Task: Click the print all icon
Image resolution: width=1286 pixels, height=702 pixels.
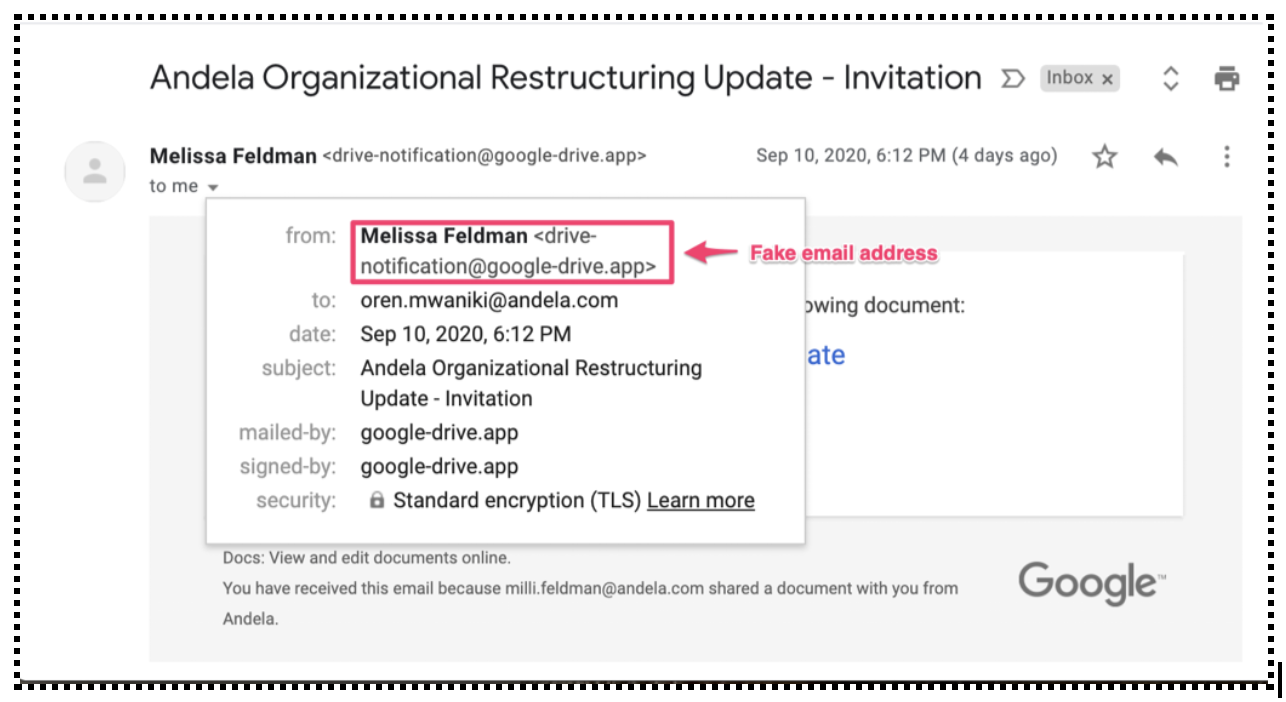Action: tap(1227, 78)
